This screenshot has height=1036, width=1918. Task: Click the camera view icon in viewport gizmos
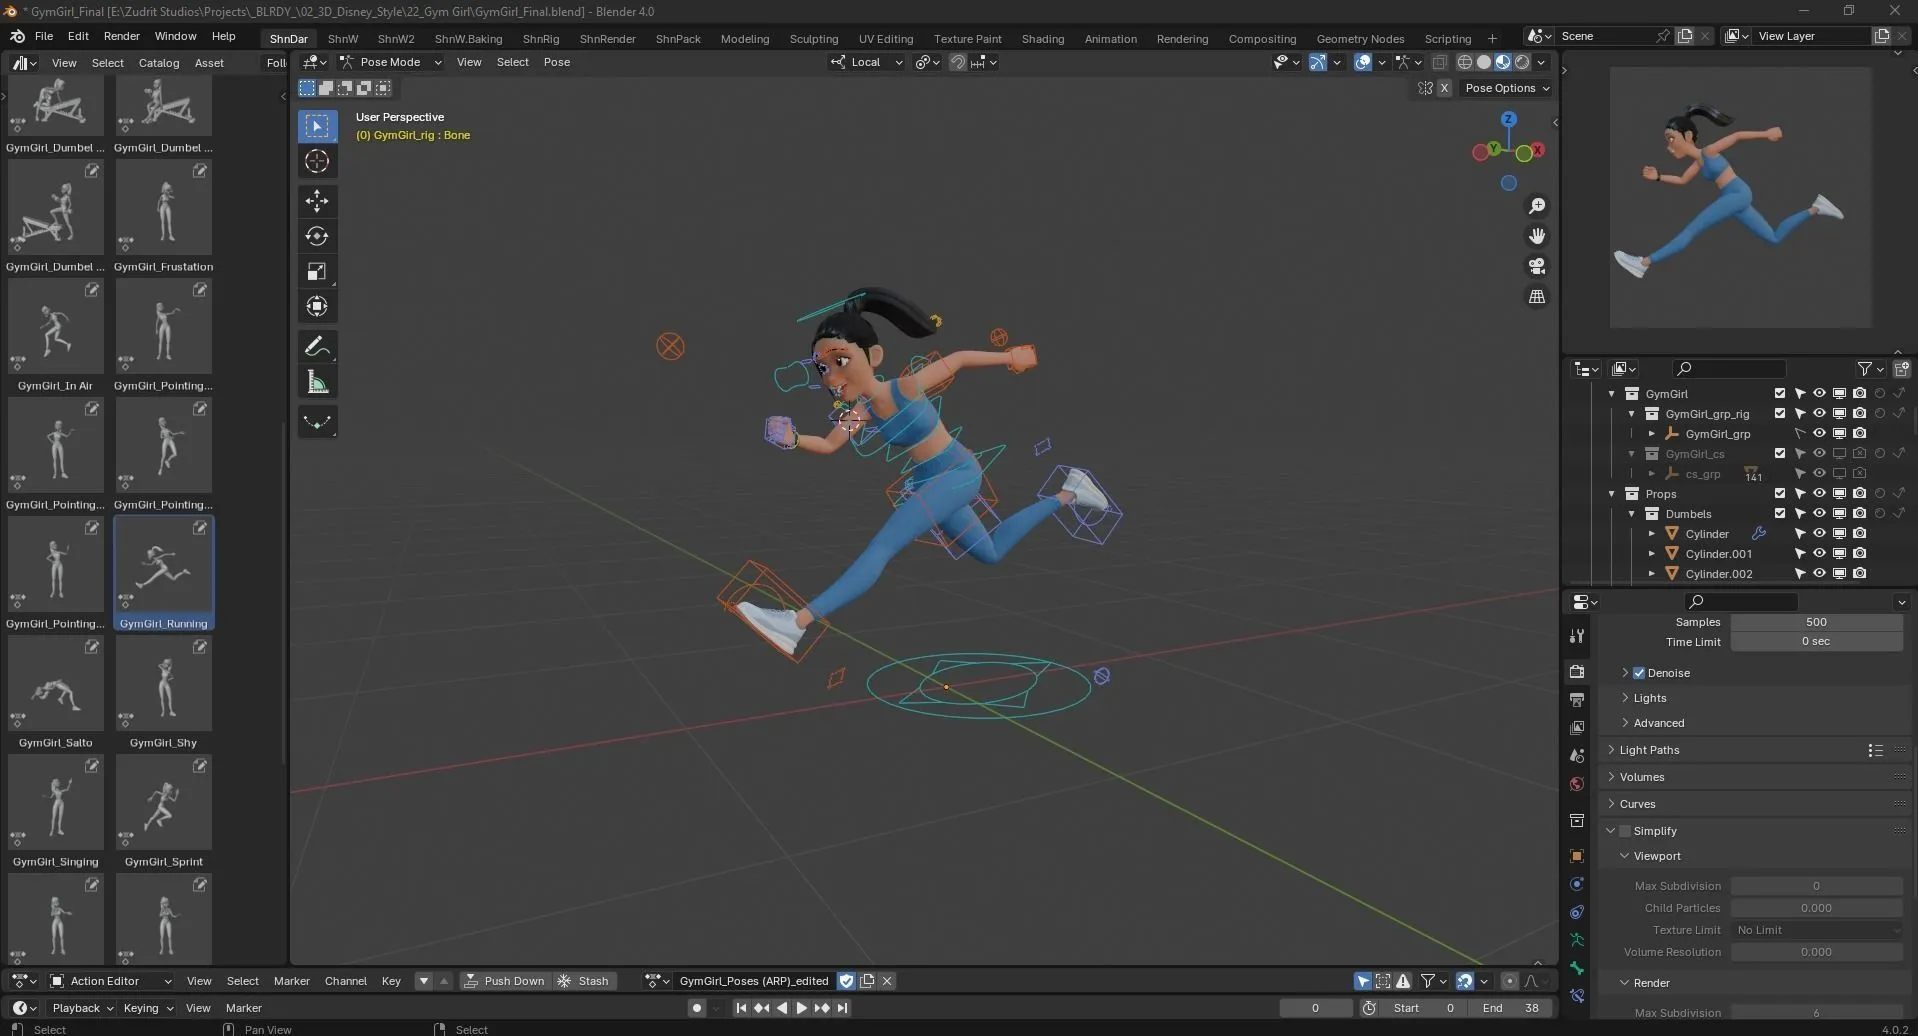1538,265
